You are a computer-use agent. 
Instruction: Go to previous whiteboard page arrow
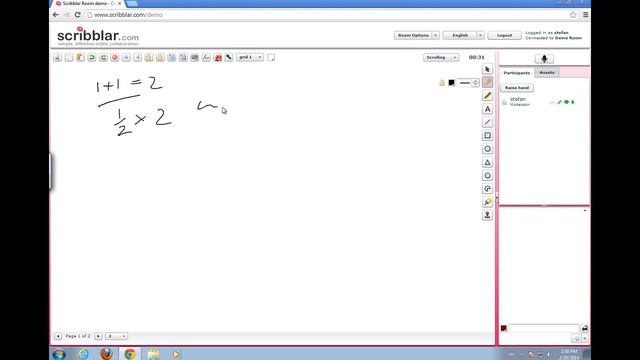pyautogui.click(x=58, y=336)
